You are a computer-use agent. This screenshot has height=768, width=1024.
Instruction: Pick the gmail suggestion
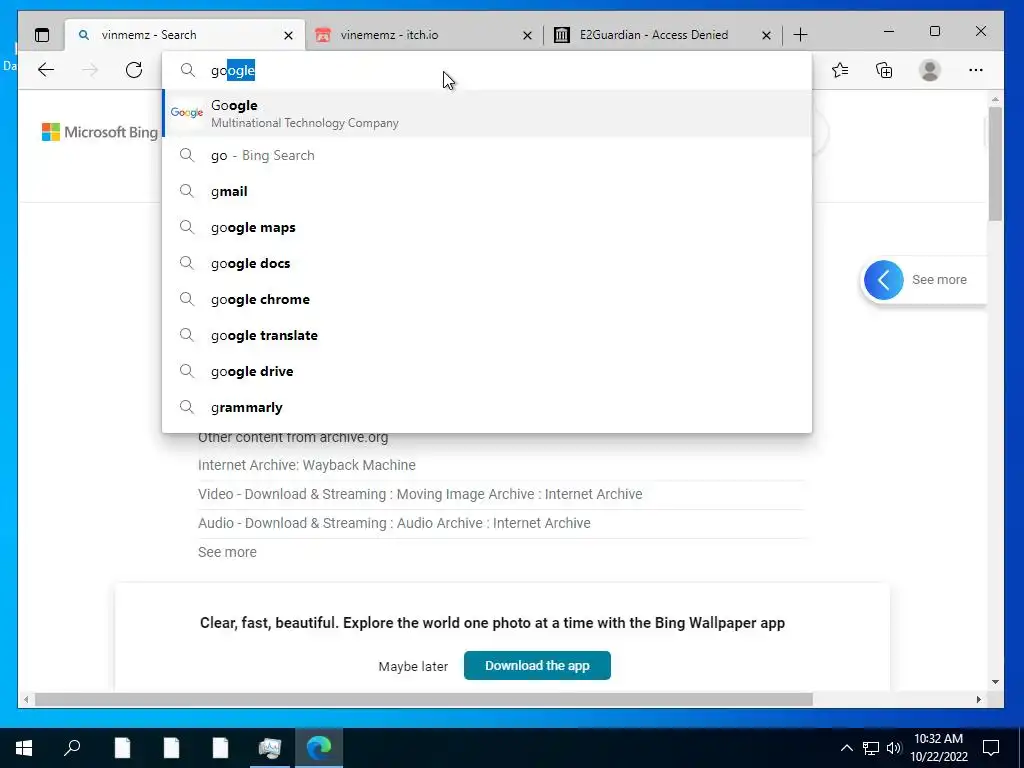point(487,191)
